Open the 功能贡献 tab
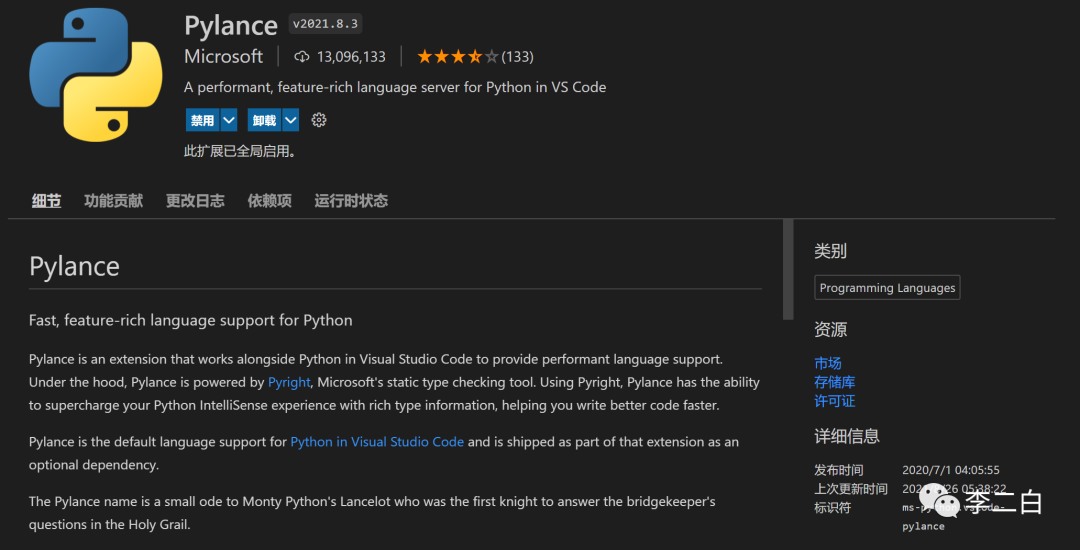The width and height of the screenshot is (1080, 550). [x=113, y=201]
